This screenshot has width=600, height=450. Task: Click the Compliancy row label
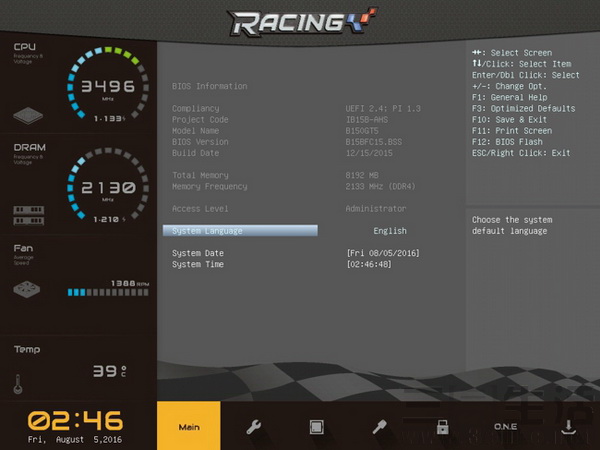(x=196, y=108)
